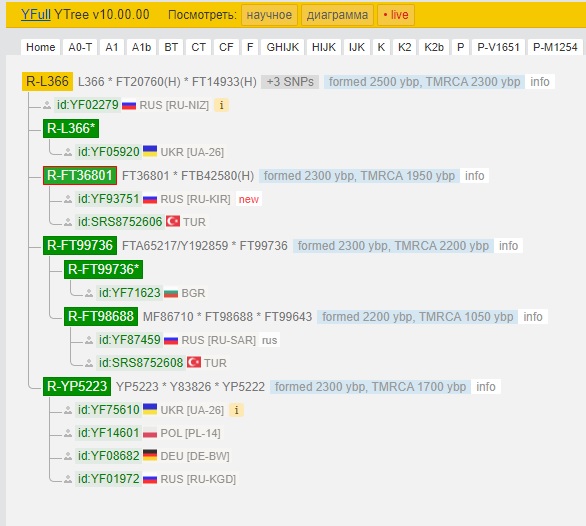Click the info icon beside YF02279
Image resolution: width=586 pixels, height=526 pixels.
[x=221, y=105]
